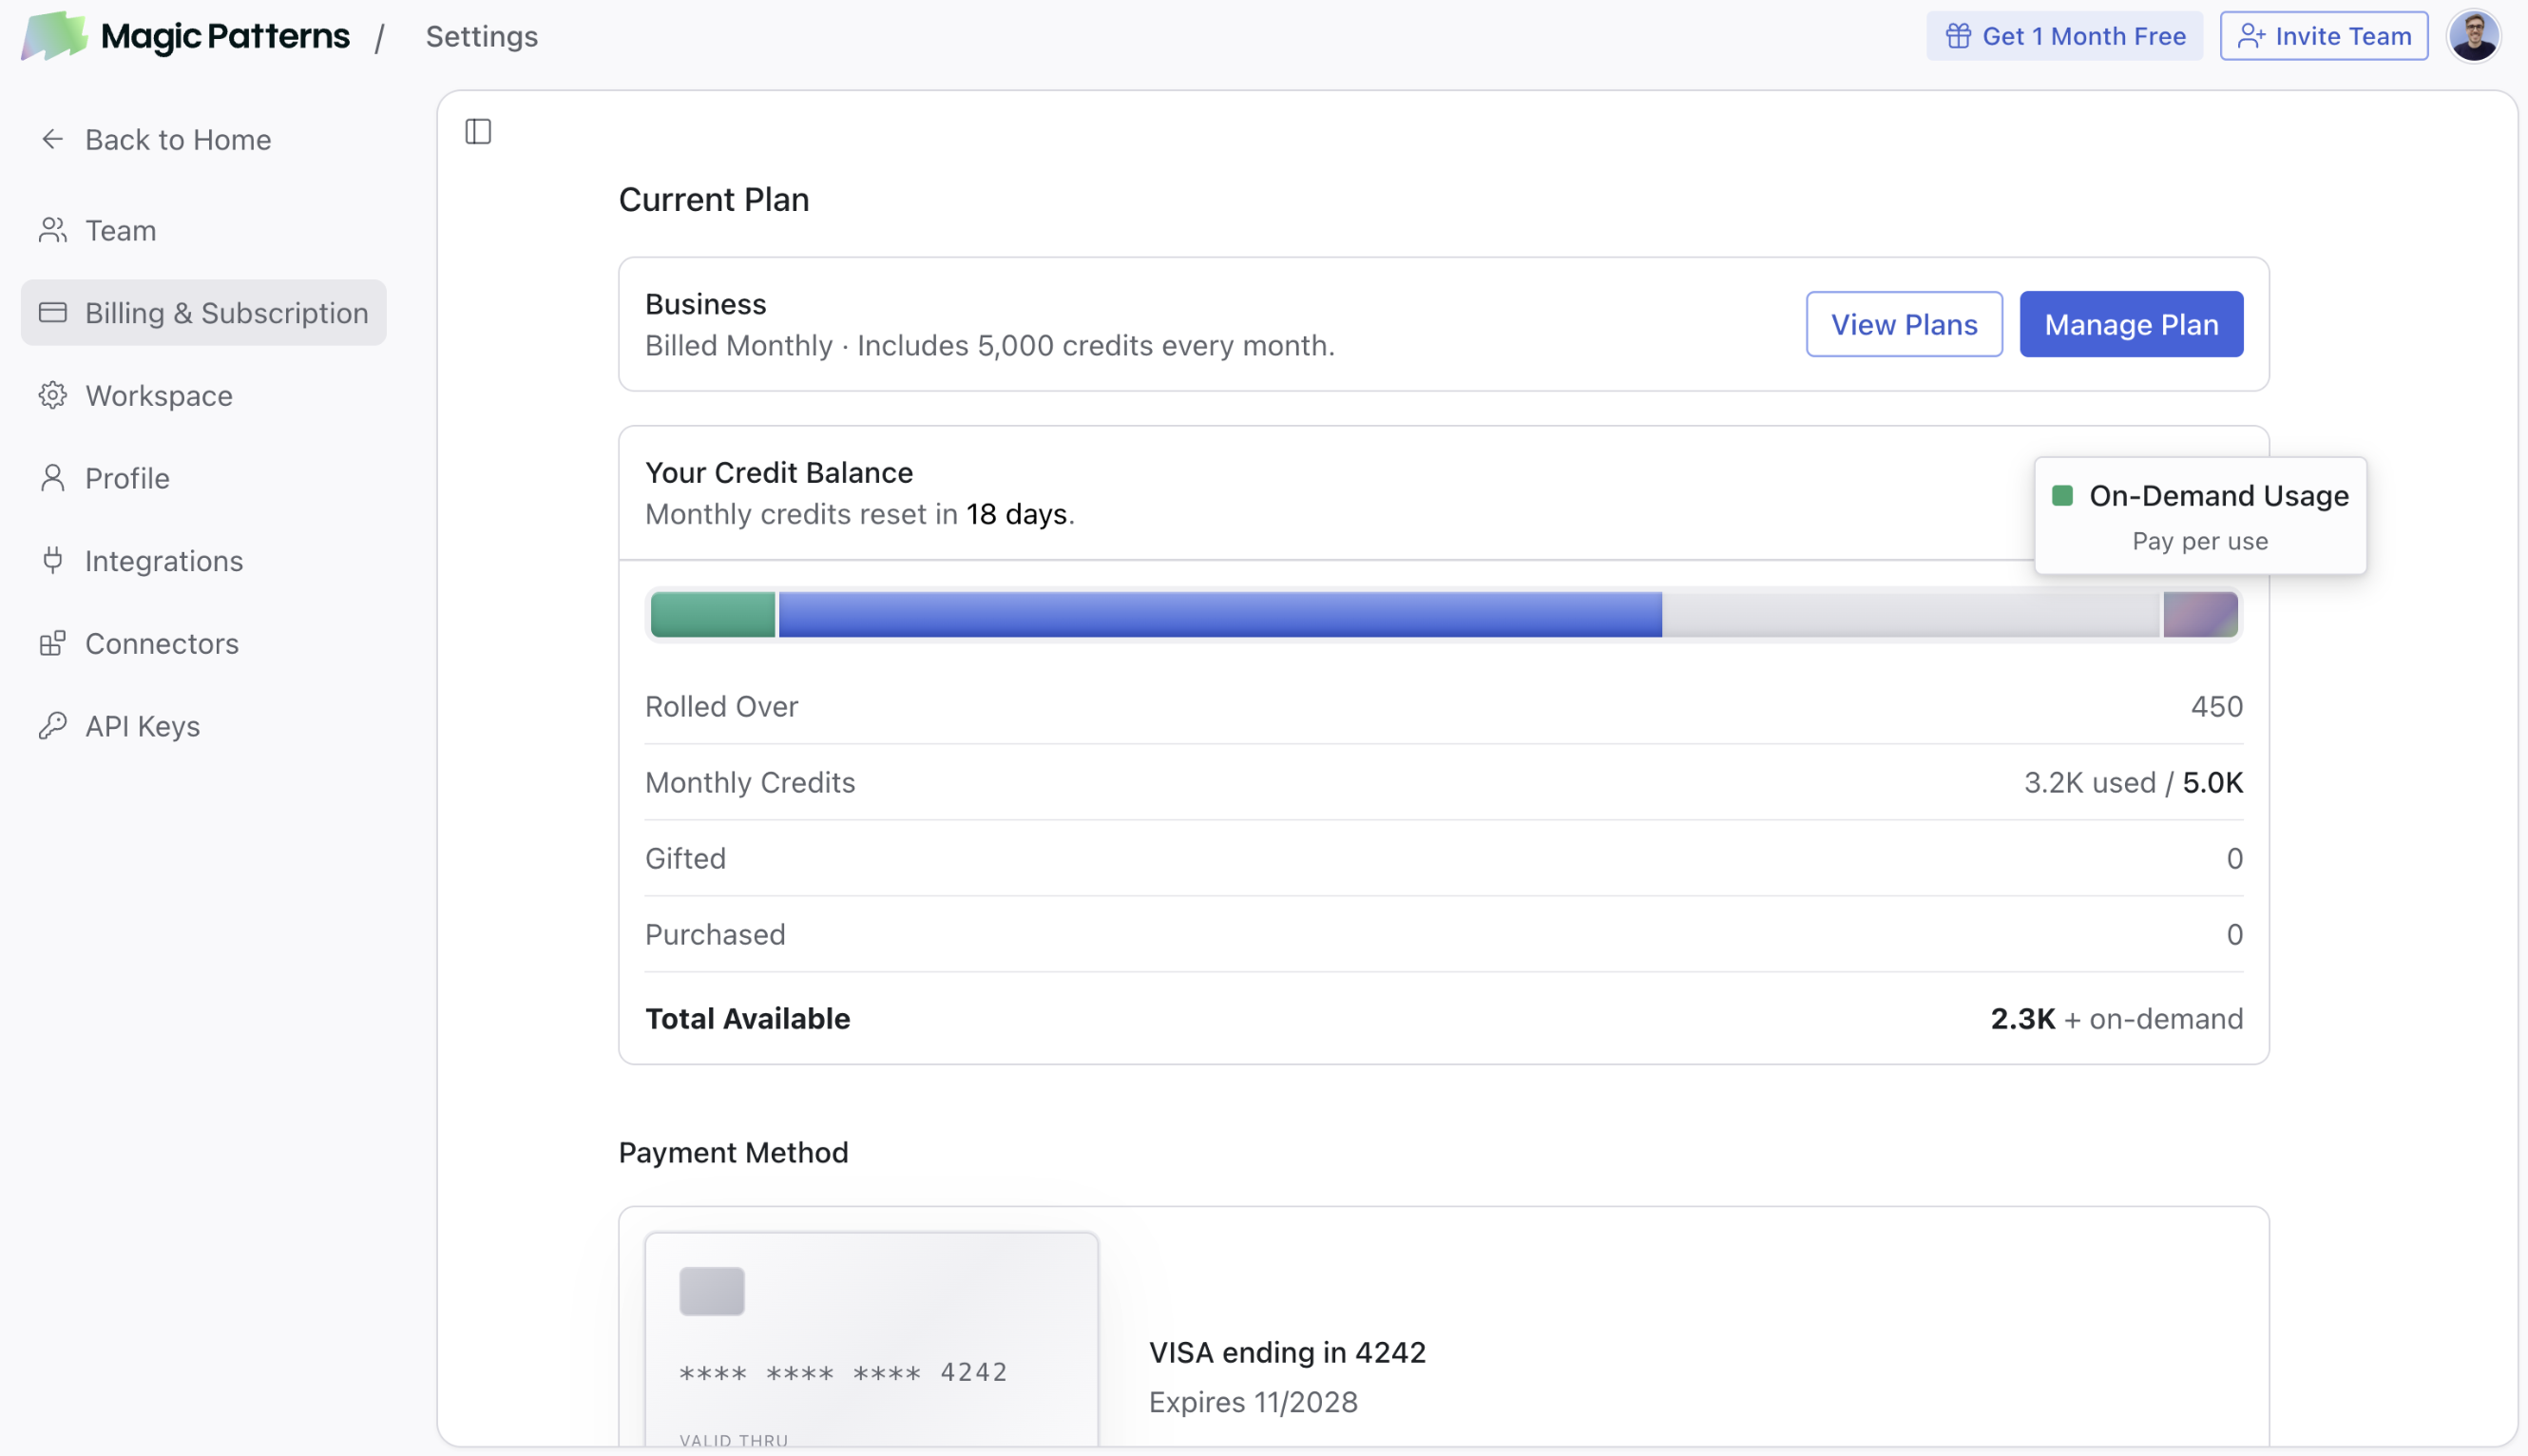Image resolution: width=2528 pixels, height=1456 pixels.
Task: Click the purple on-demand bar segment
Action: point(2199,614)
